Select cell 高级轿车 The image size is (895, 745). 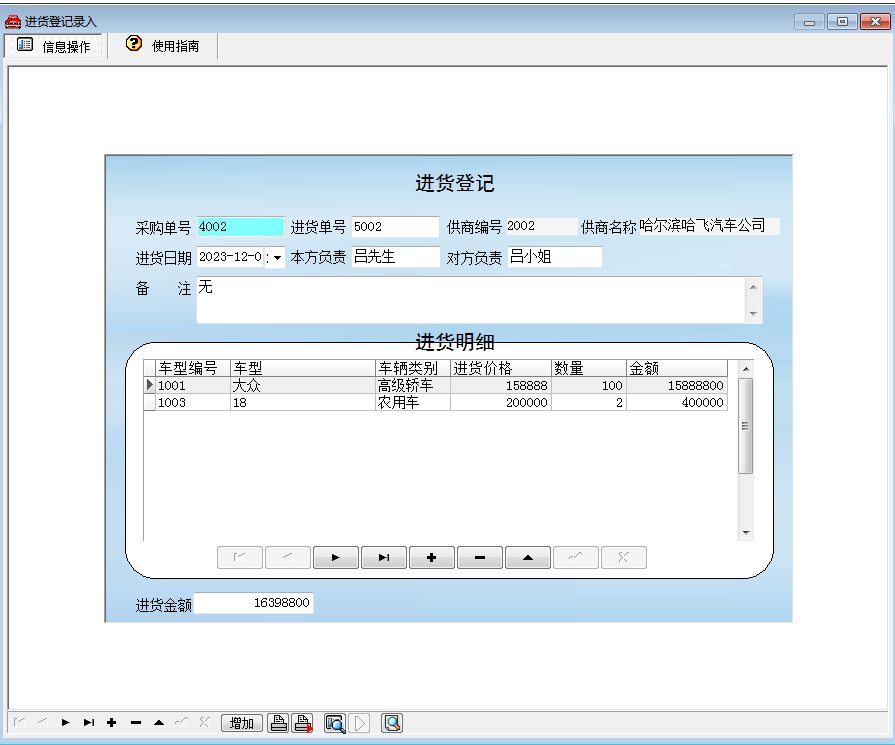[x=413, y=385]
